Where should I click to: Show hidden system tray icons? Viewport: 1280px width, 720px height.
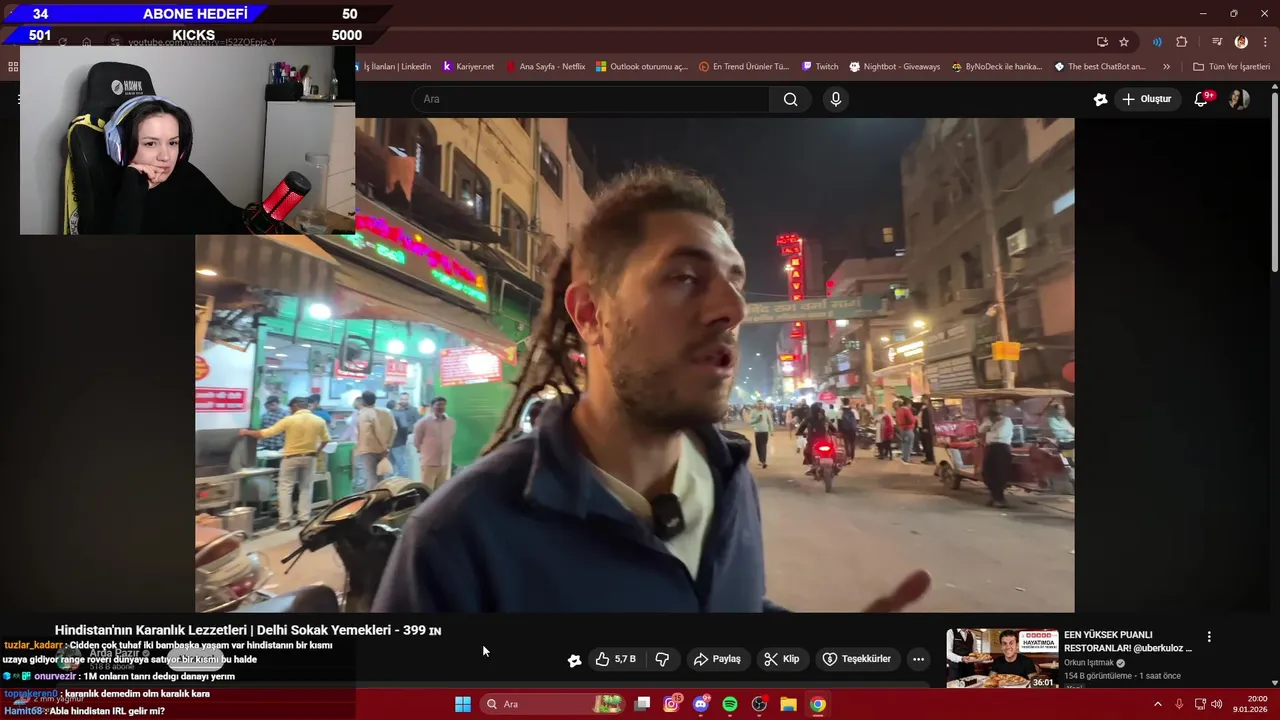pyautogui.click(x=1158, y=704)
